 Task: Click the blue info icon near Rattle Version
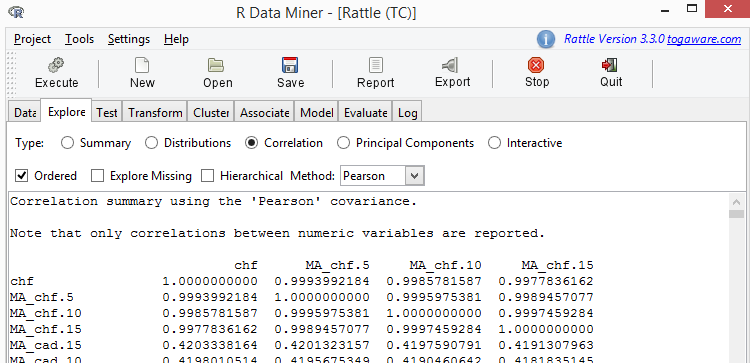[546, 39]
